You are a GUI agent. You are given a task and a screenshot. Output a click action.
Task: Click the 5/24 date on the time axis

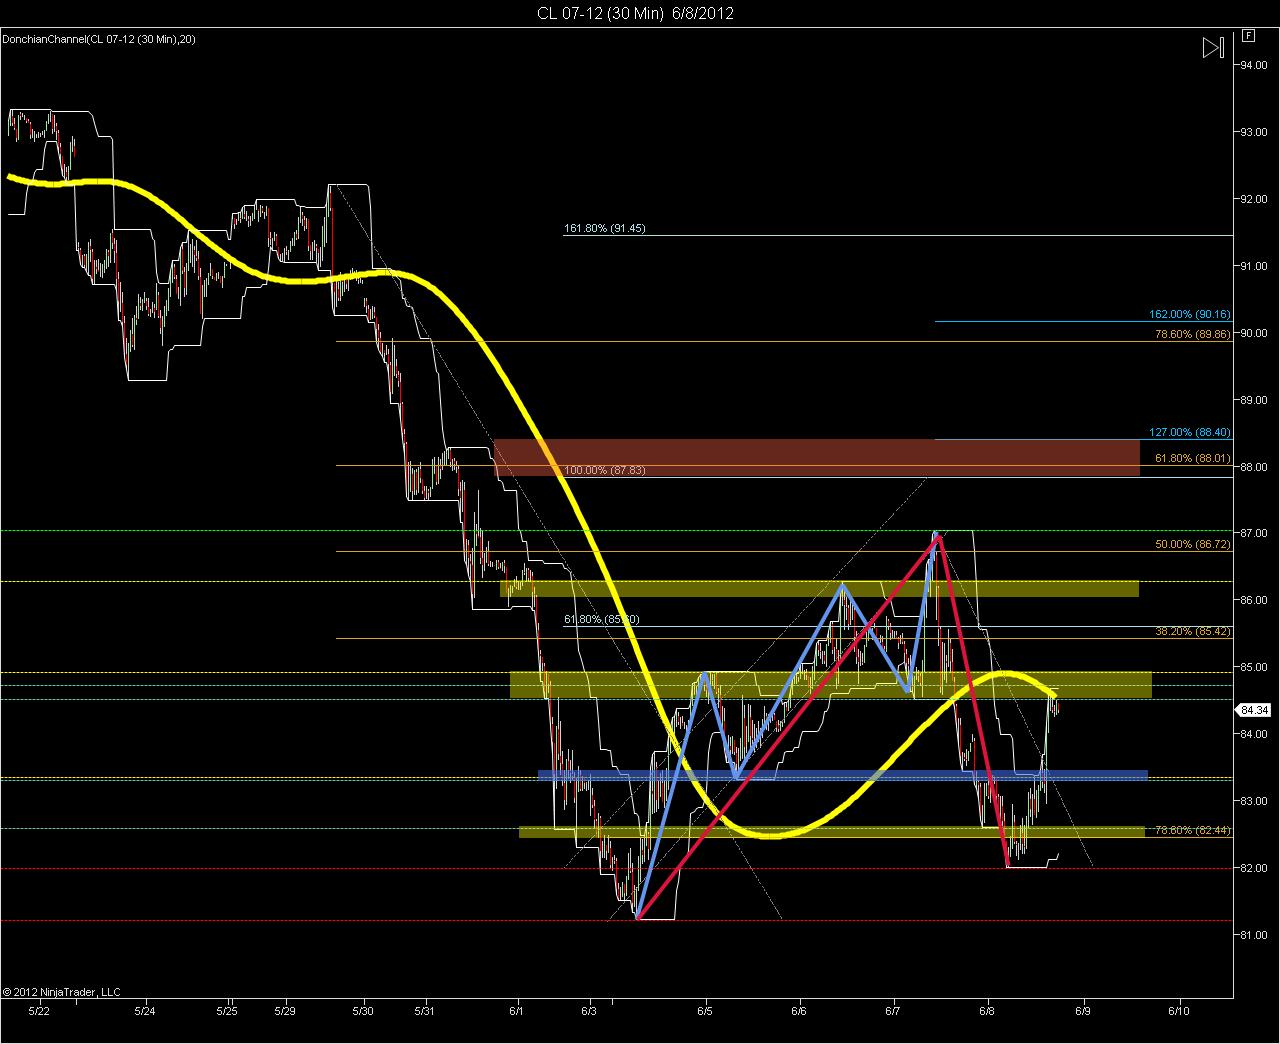pyautogui.click(x=144, y=1012)
